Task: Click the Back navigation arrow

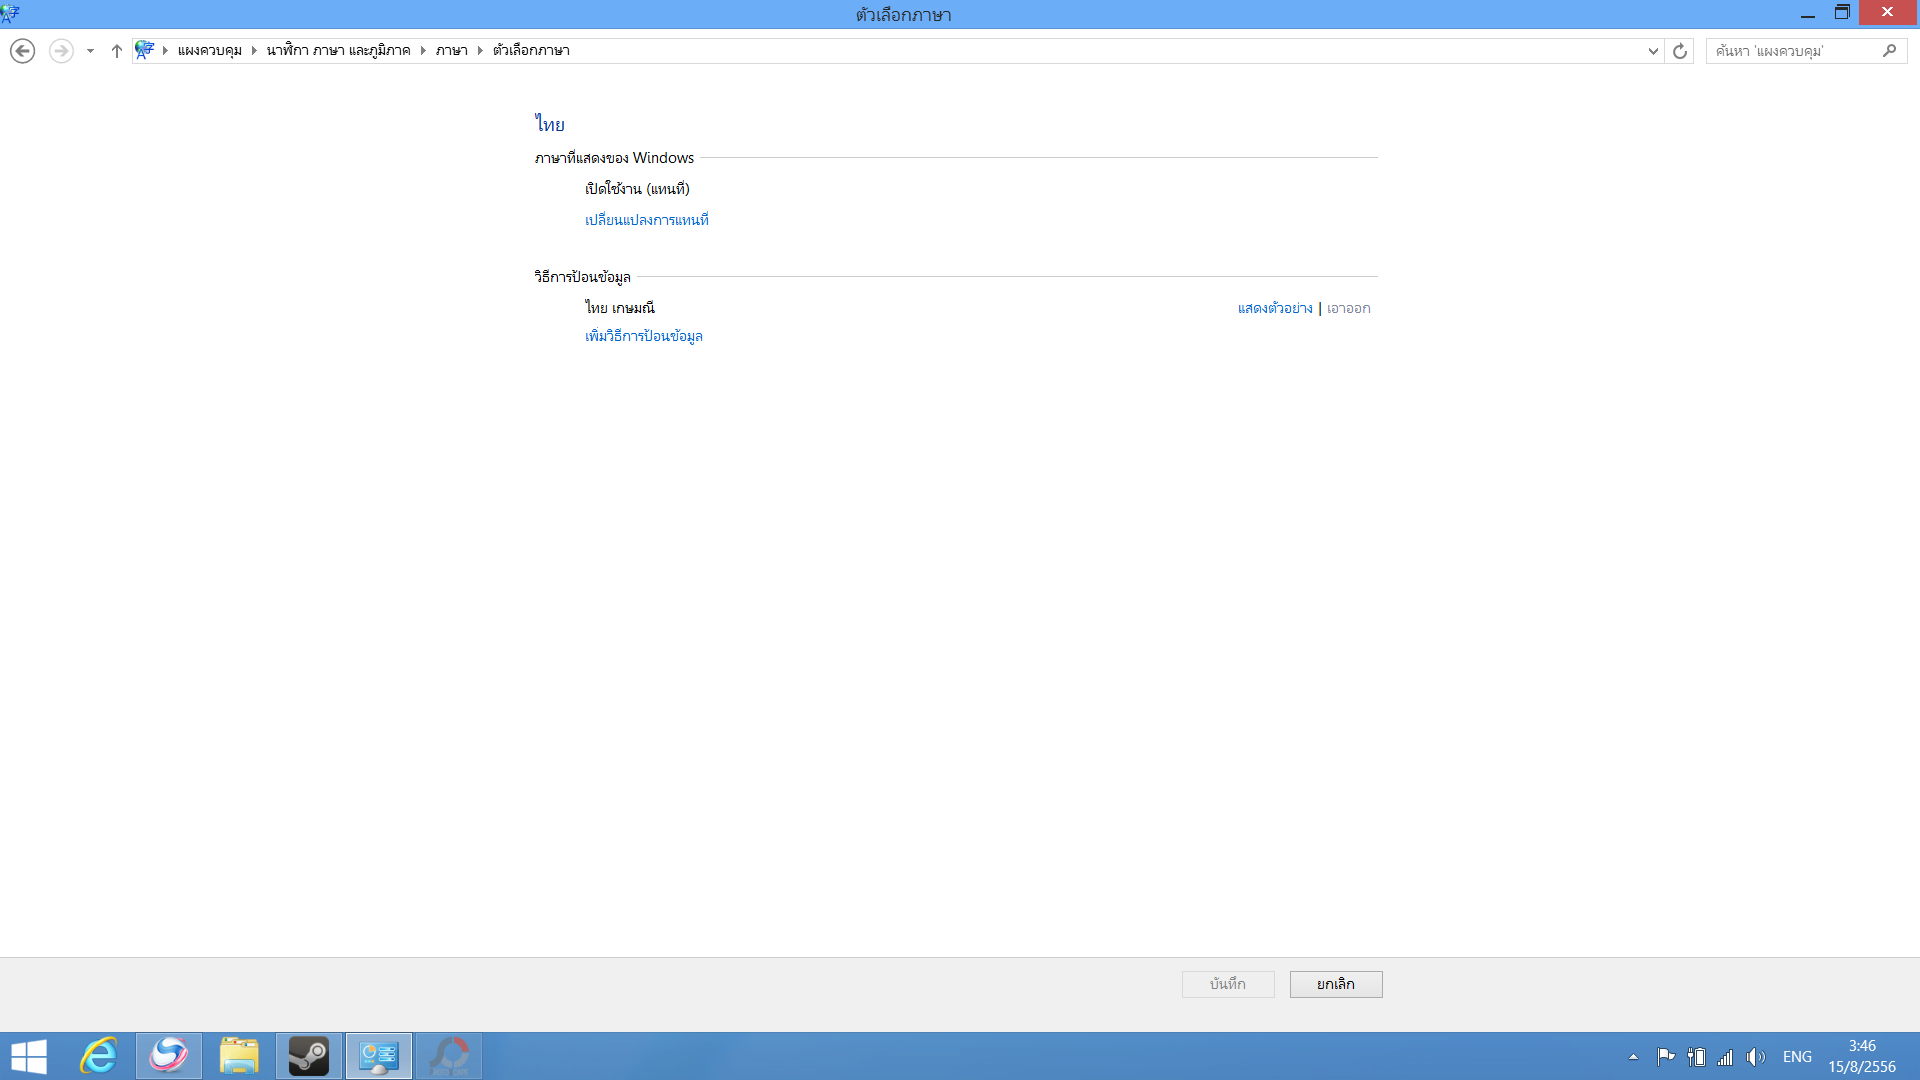Action: click(22, 51)
